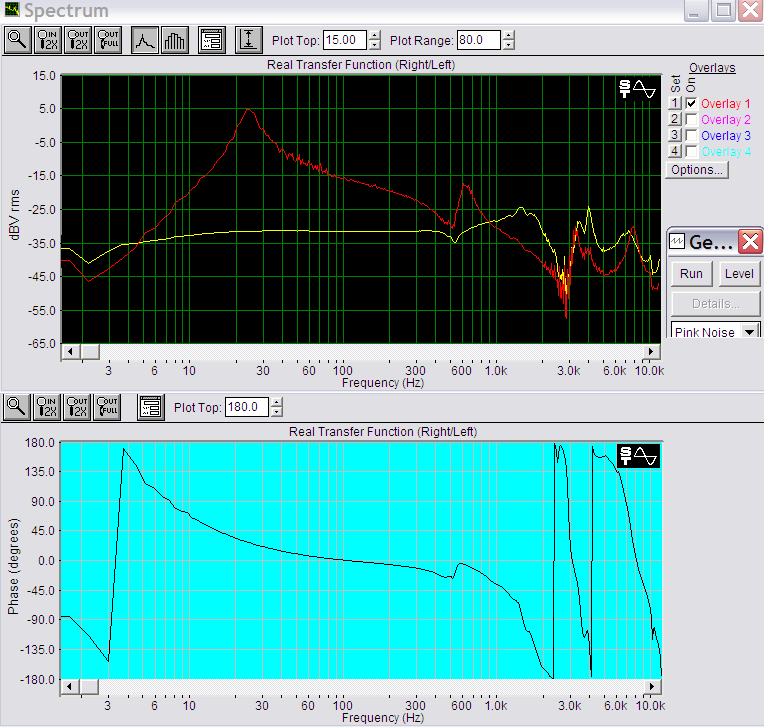Enable the Overlay 3 checkbox
Image resolution: width=764 pixels, height=728 pixels.
click(x=691, y=135)
